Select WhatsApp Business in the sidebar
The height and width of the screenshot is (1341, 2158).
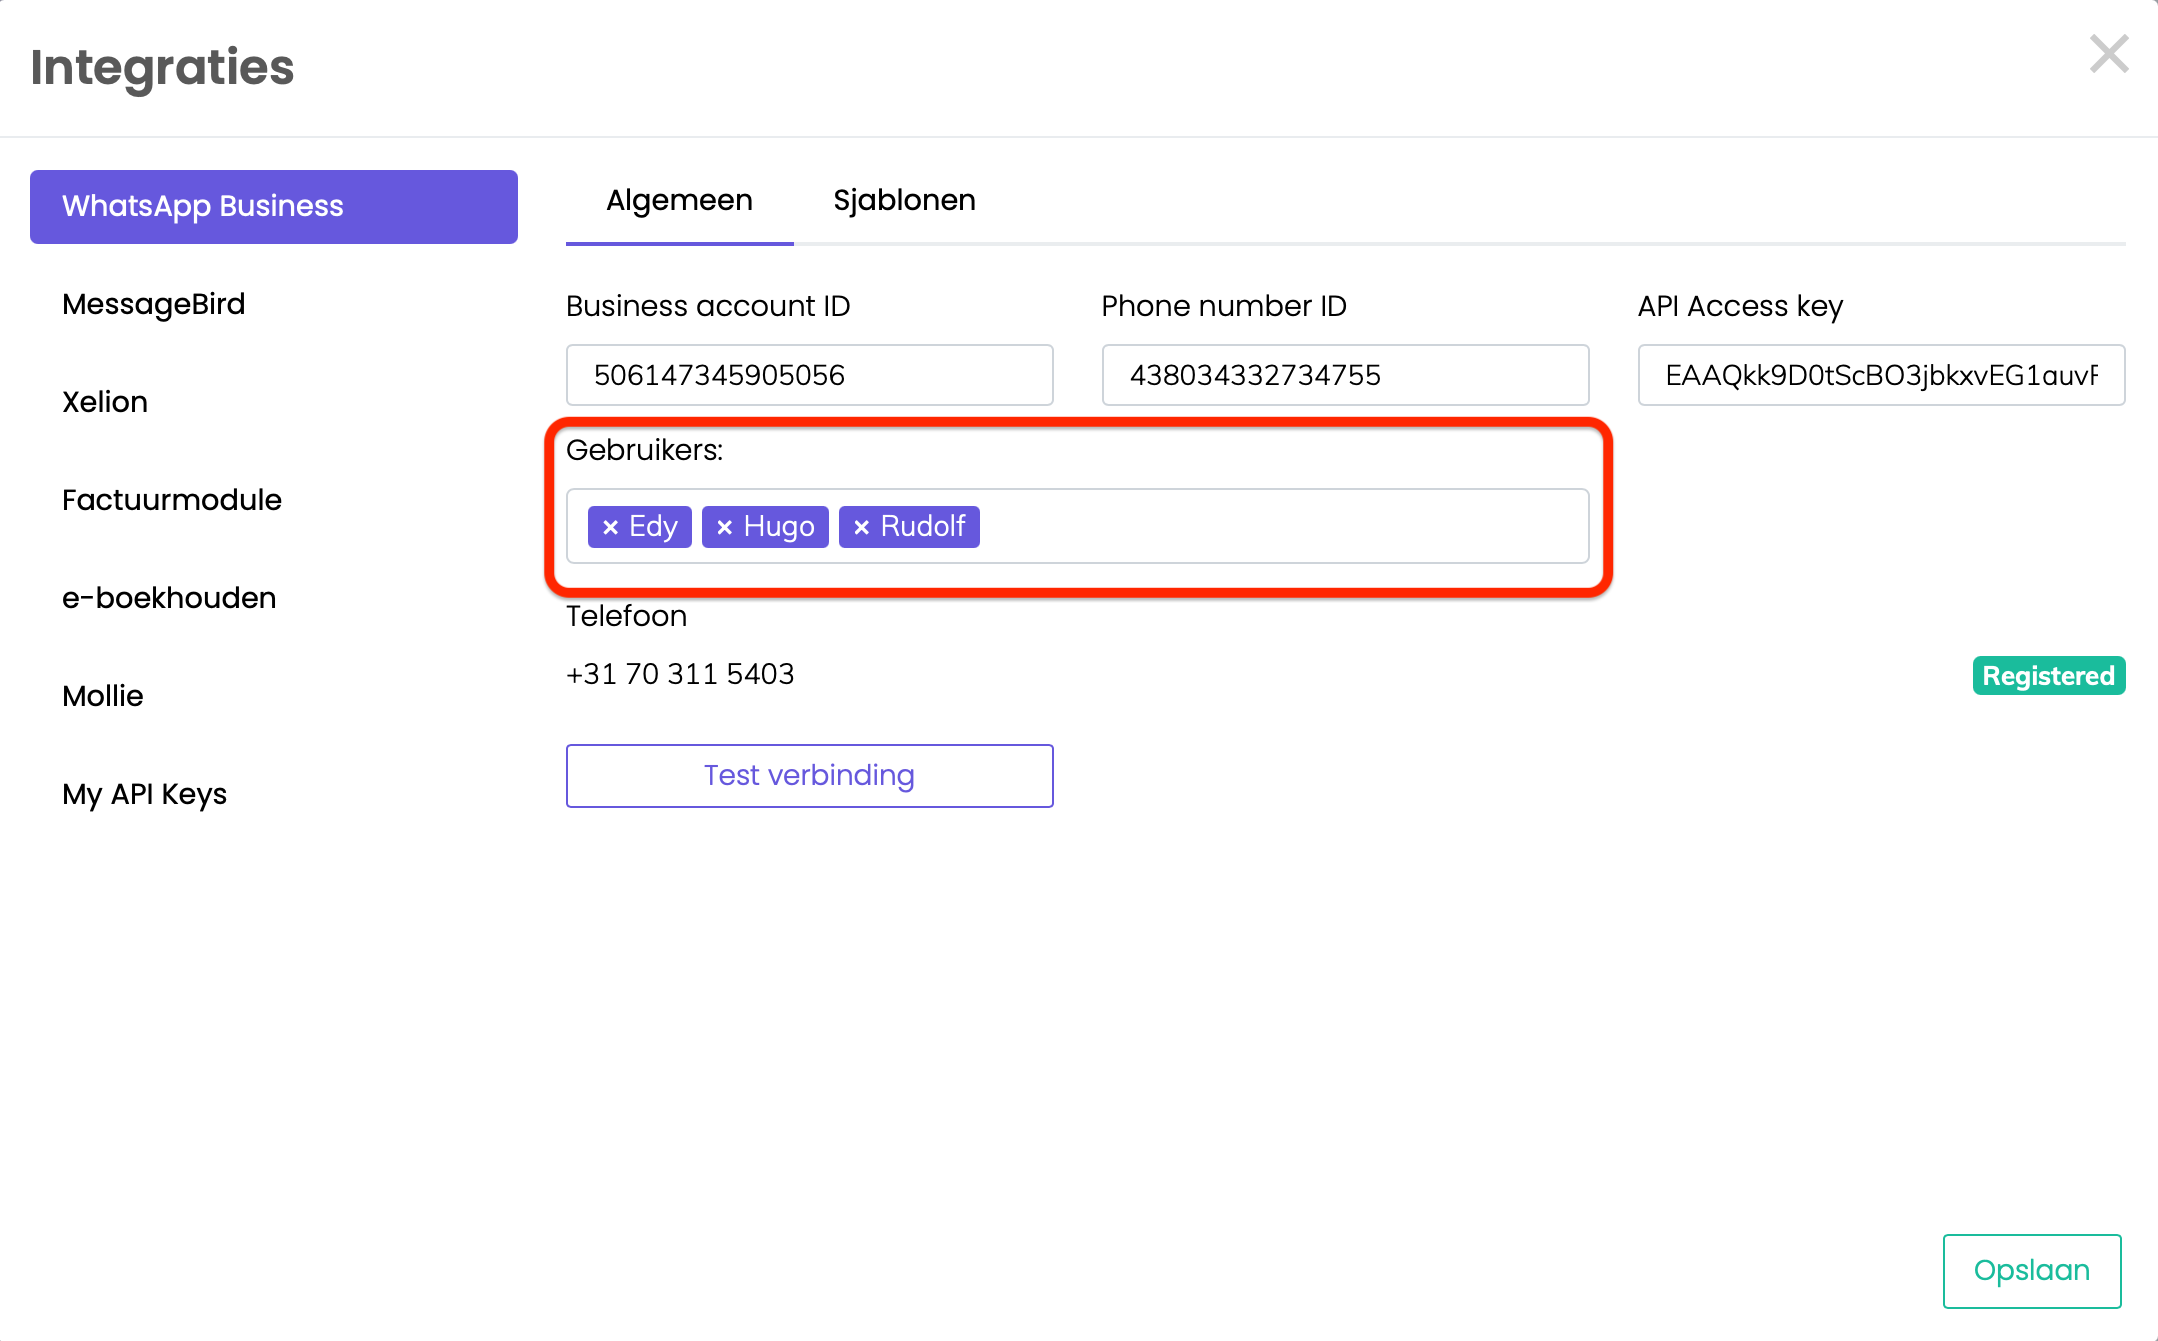coord(273,206)
